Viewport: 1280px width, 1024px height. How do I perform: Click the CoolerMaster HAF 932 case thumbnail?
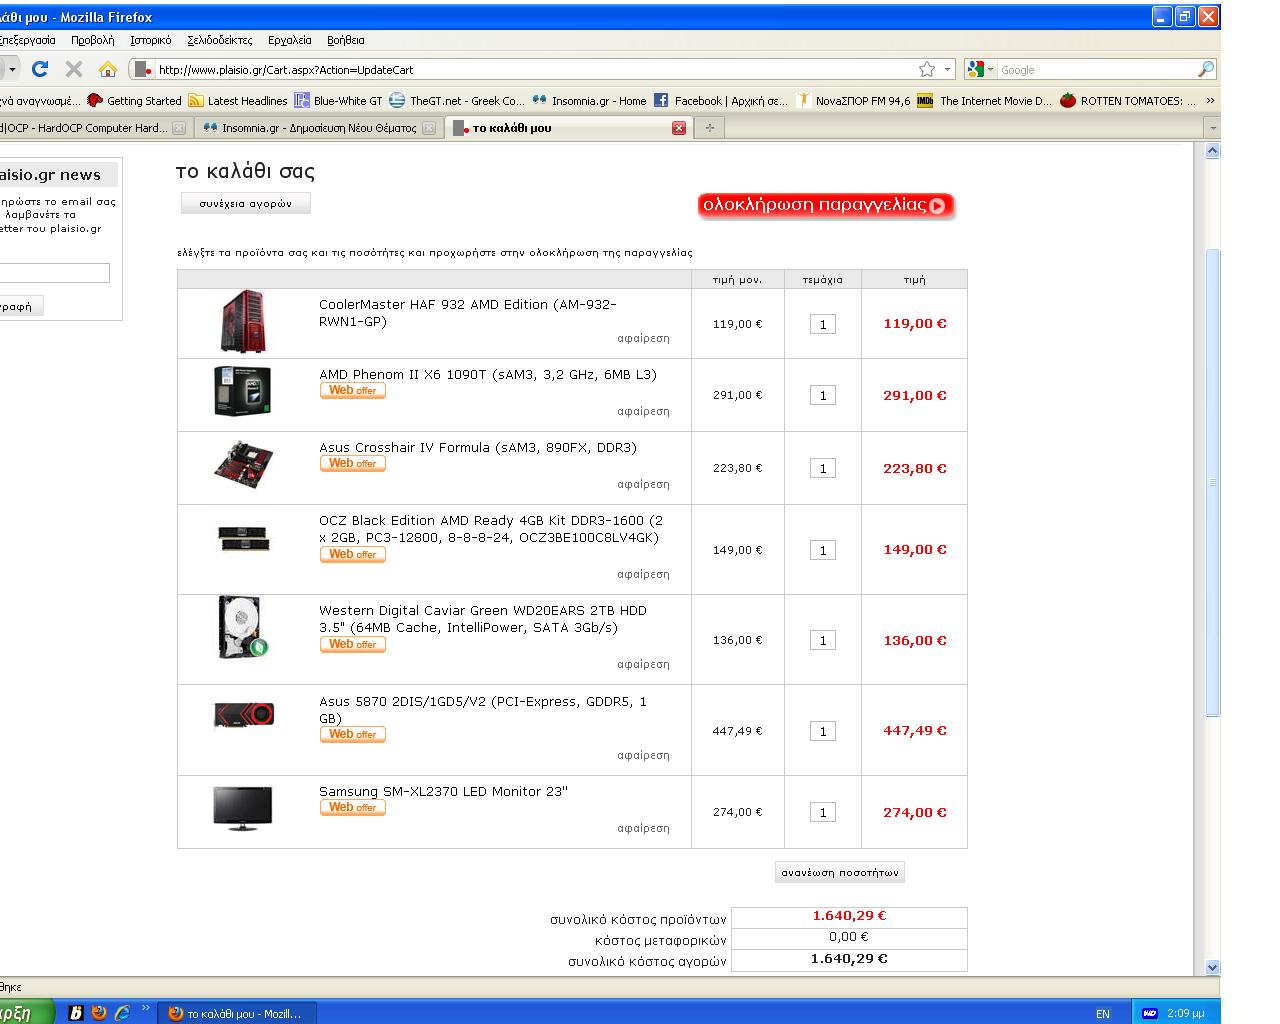pyautogui.click(x=243, y=322)
